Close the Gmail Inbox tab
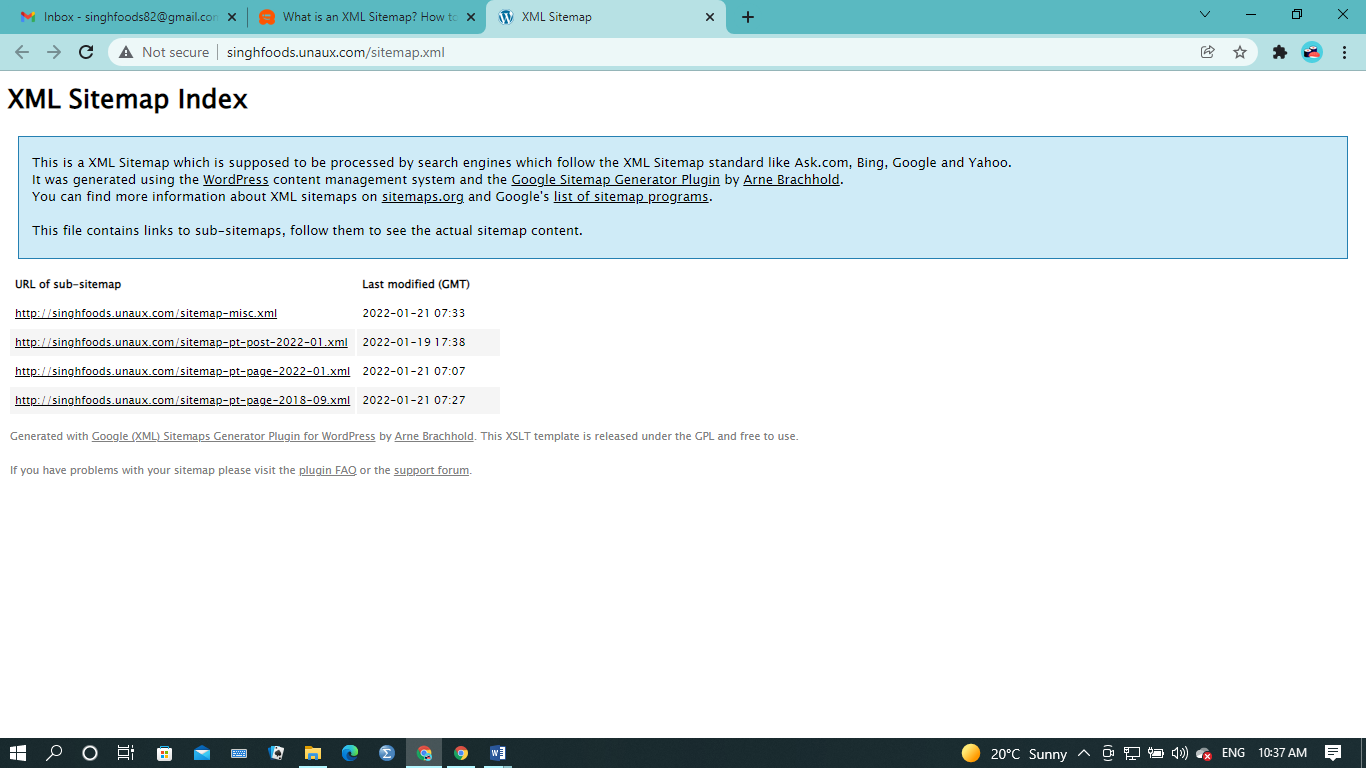The height and width of the screenshot is (768, 1366). pyautogui.click(x=232, y=17)
